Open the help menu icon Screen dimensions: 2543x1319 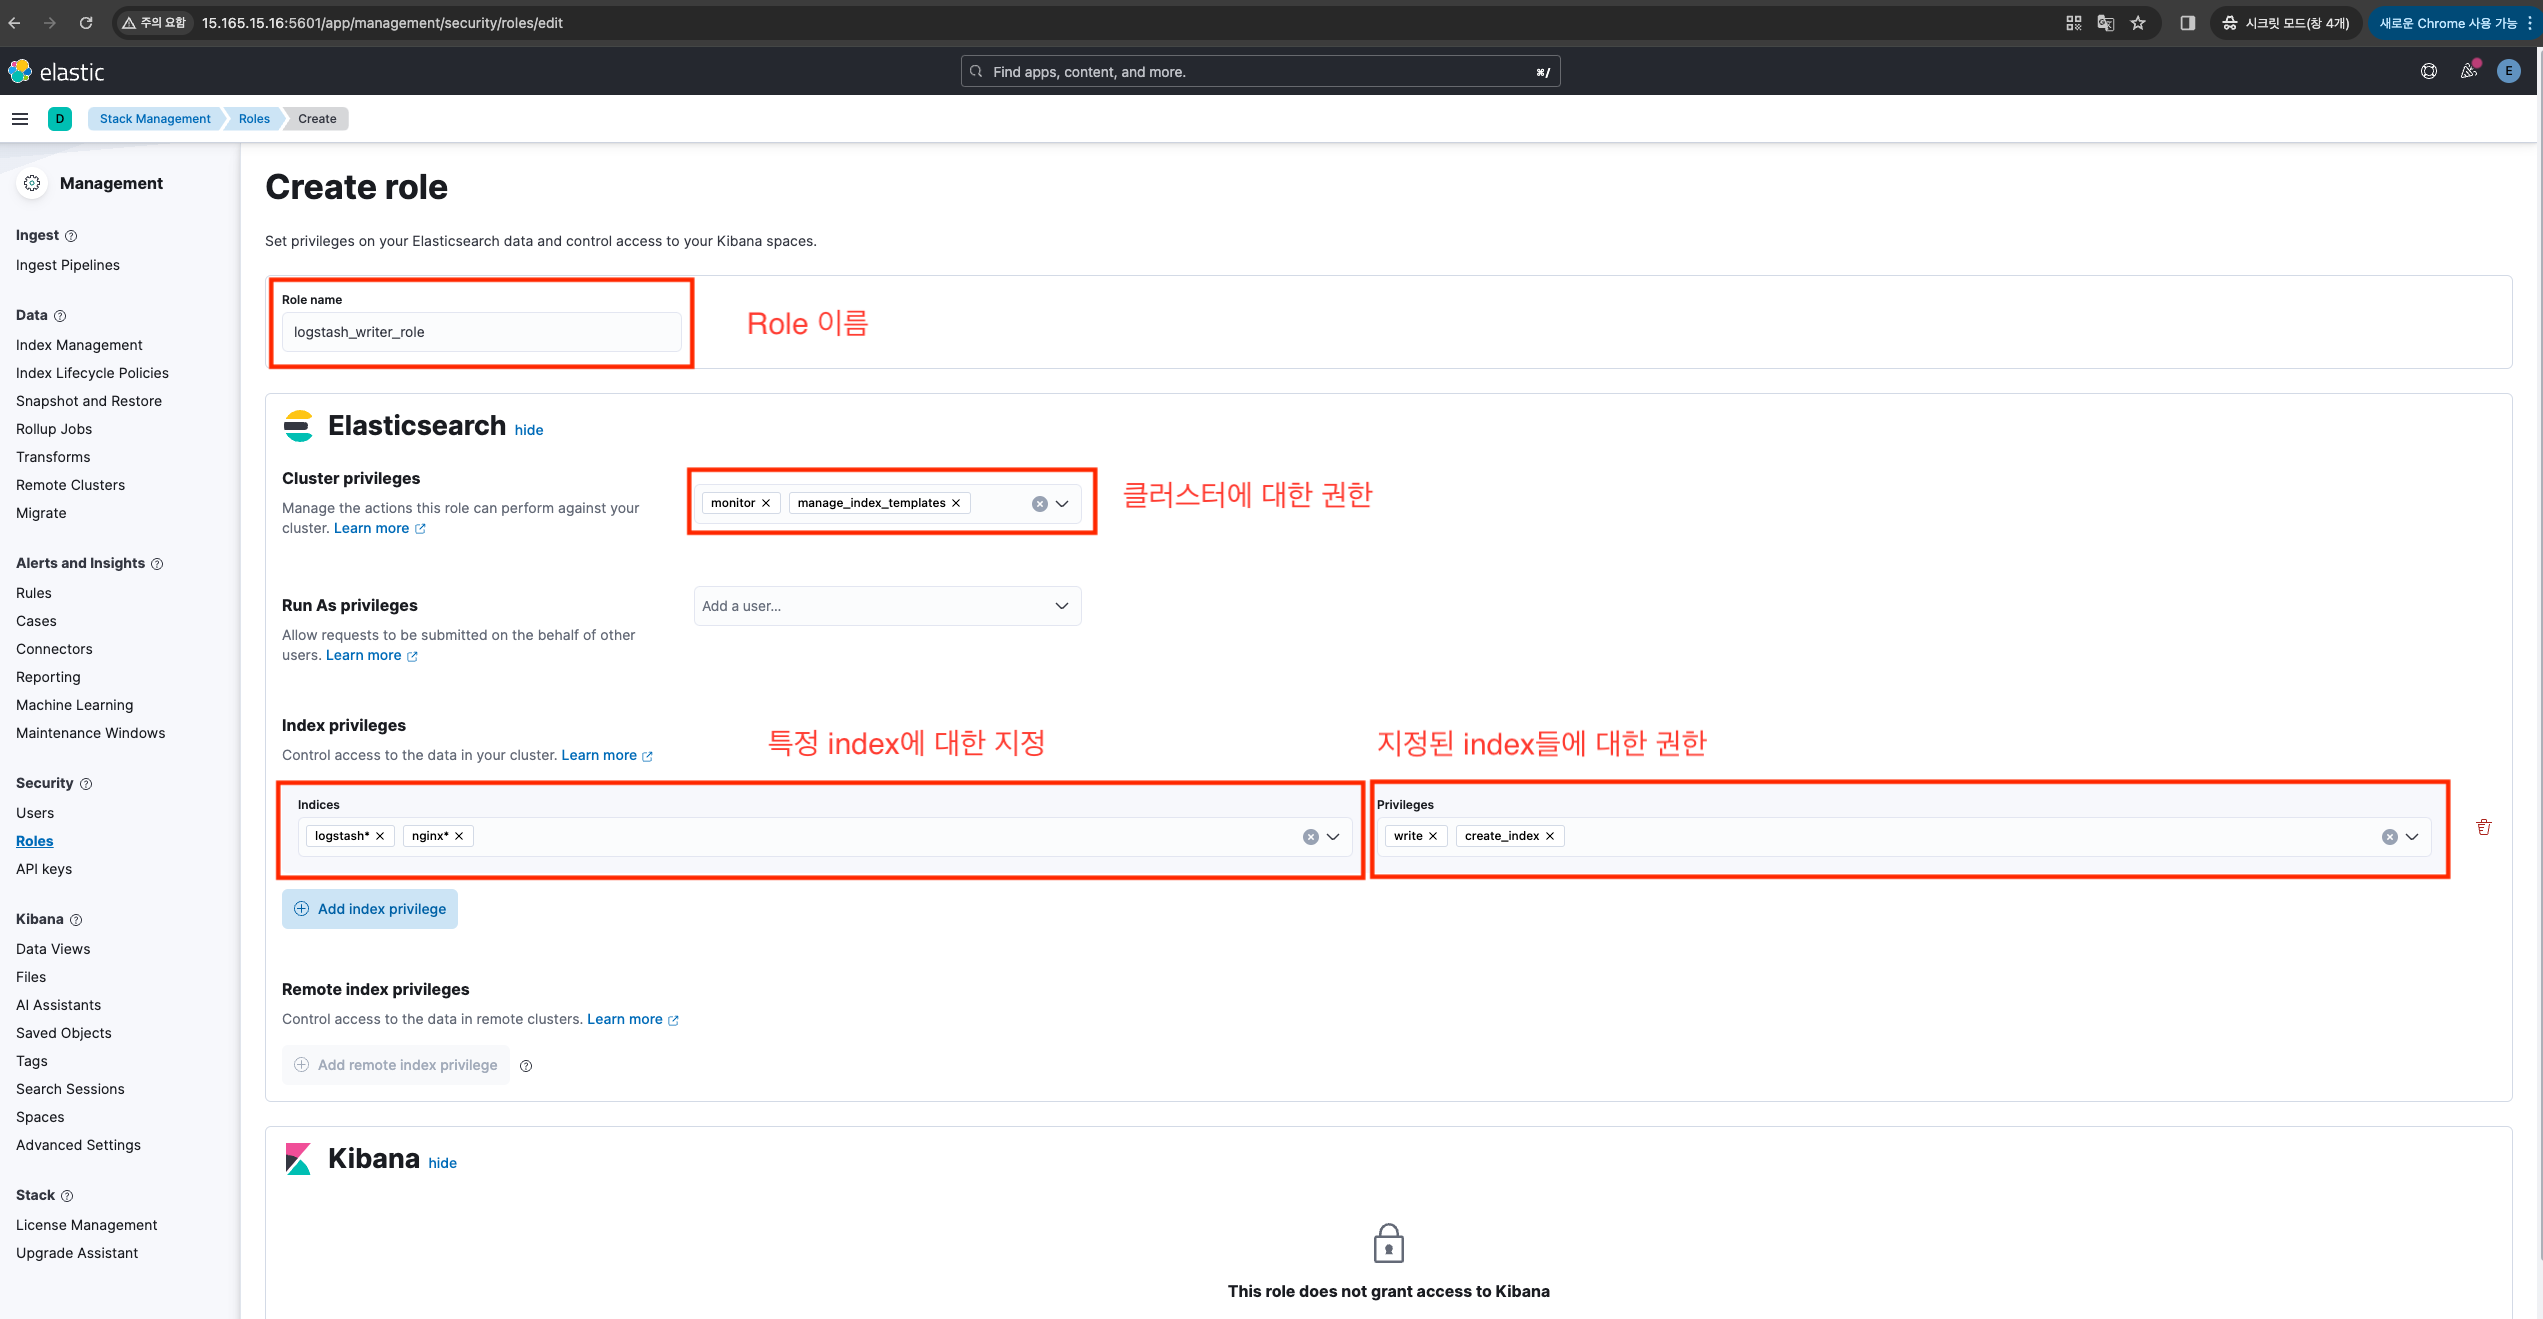(2428, 71)
